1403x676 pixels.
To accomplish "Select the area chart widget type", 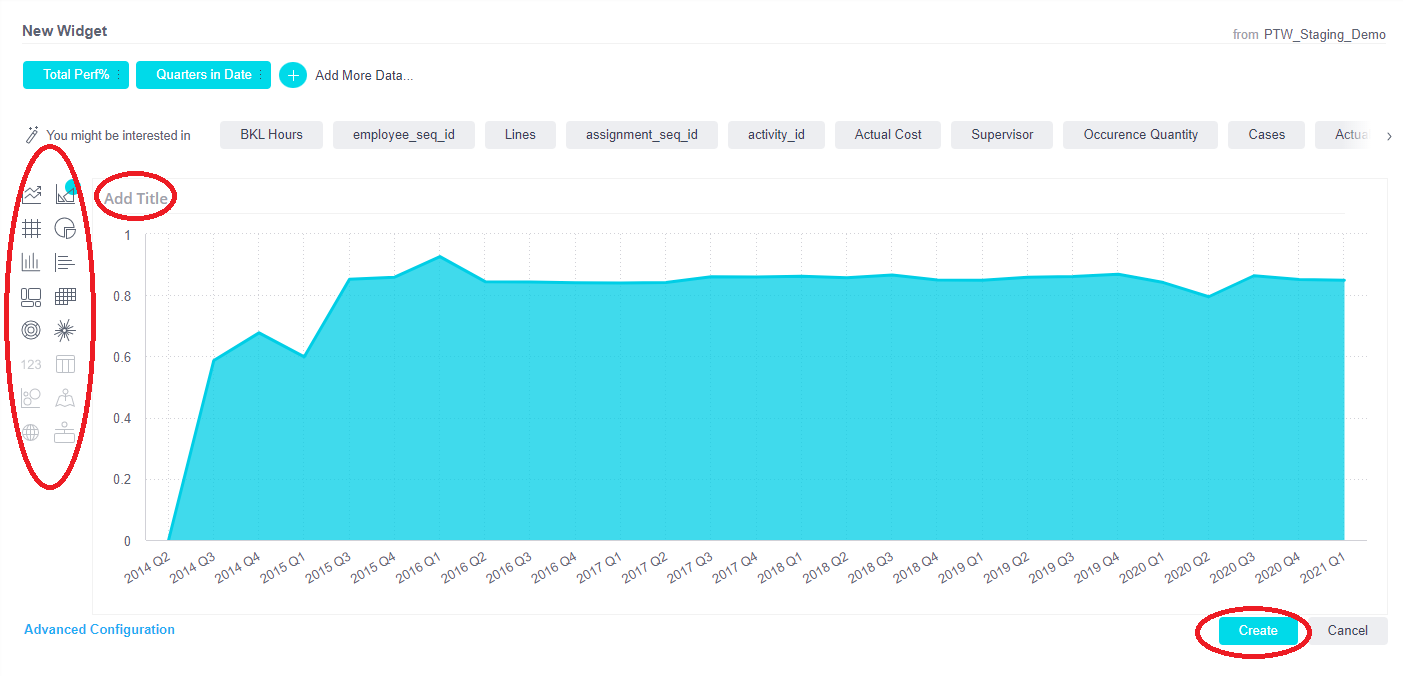I will point(65,195).
